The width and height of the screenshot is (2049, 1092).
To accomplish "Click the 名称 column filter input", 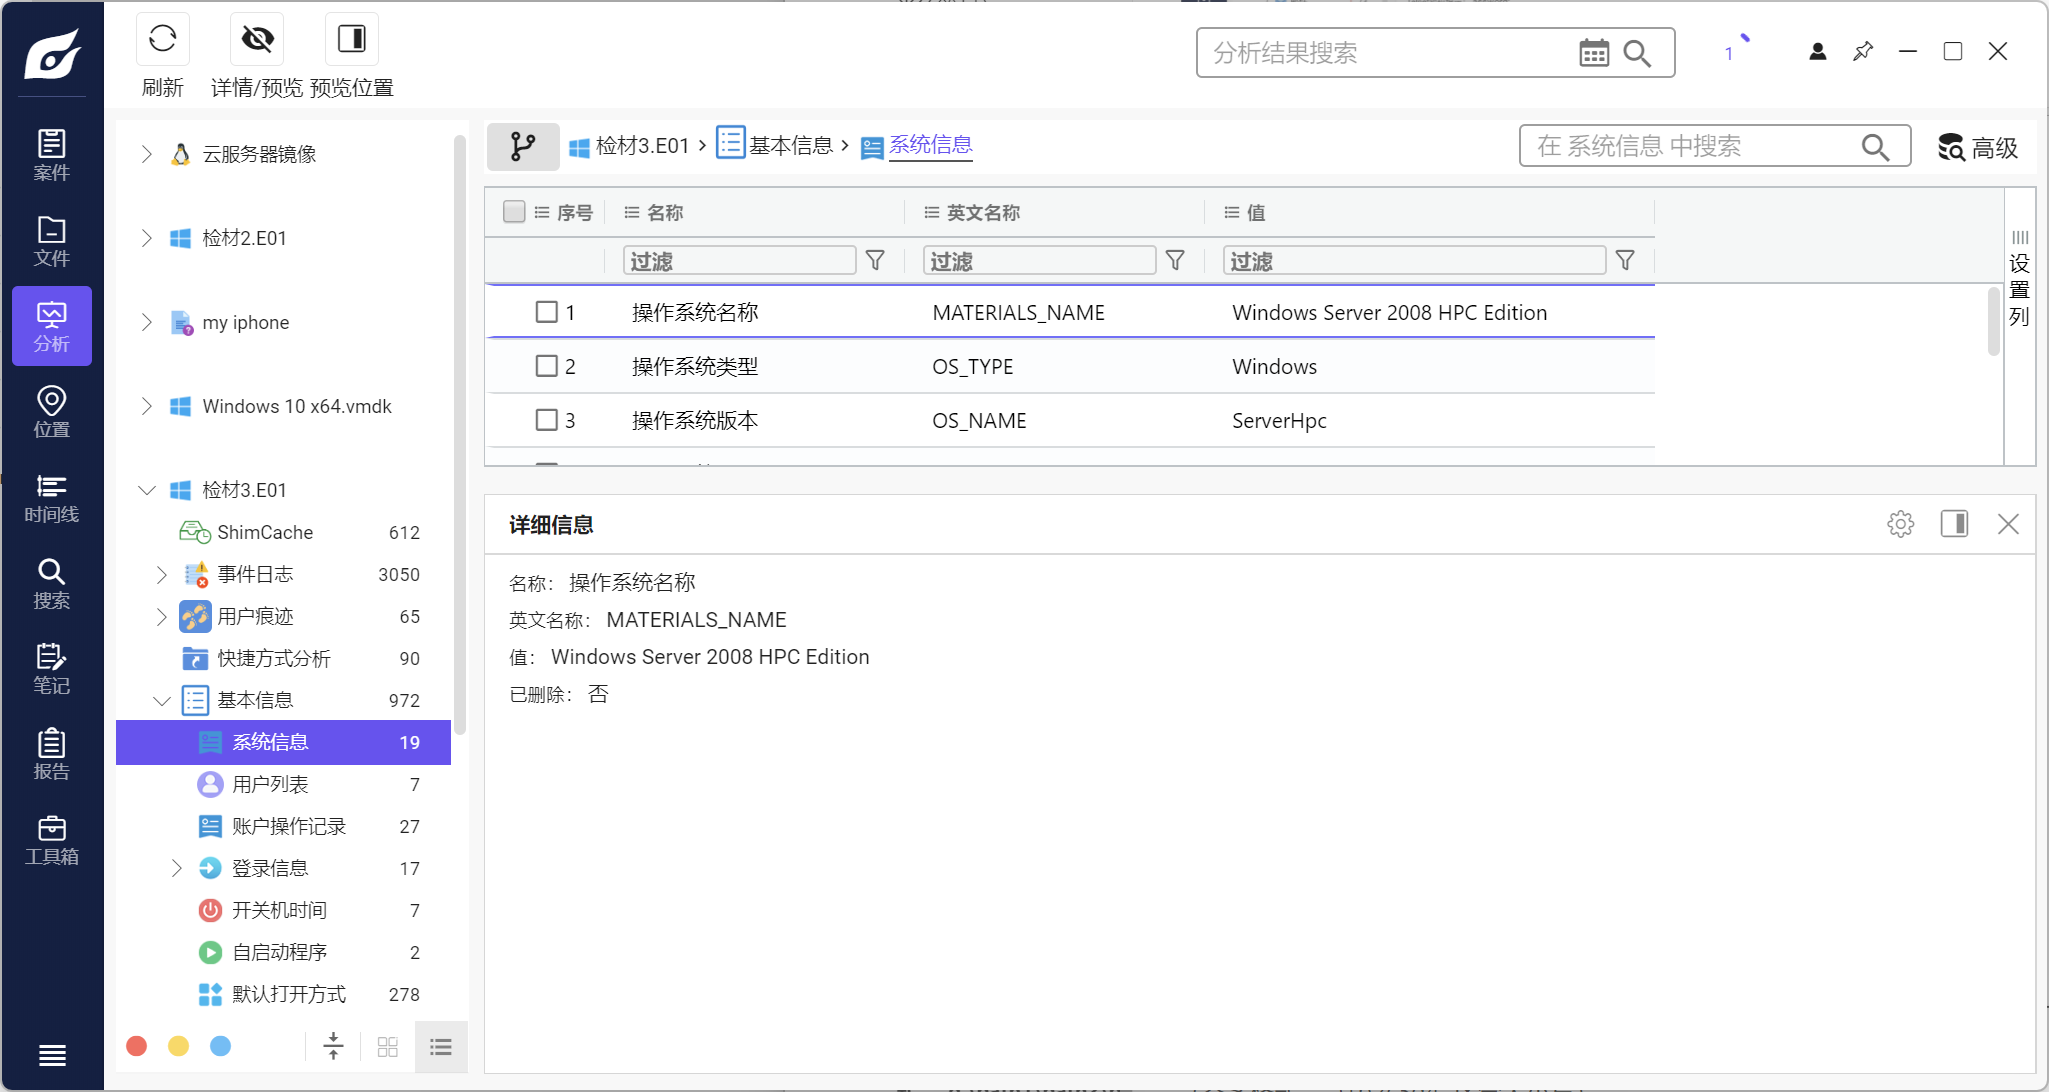I will (x=740, y=261).
